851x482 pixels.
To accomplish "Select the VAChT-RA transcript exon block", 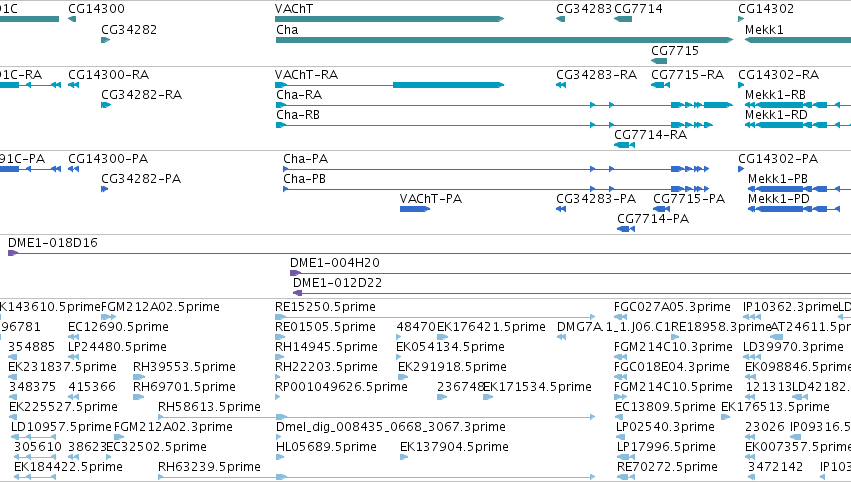I will point(448,85).
